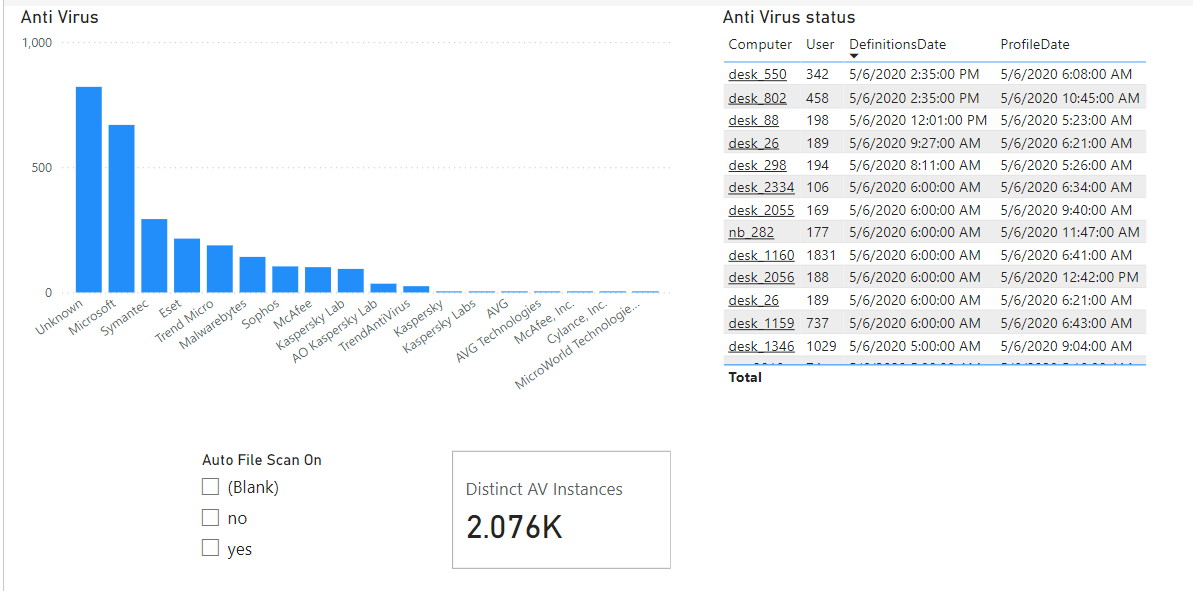Open the desk_802 computer link
The image size is (1193, 591).
757,98
